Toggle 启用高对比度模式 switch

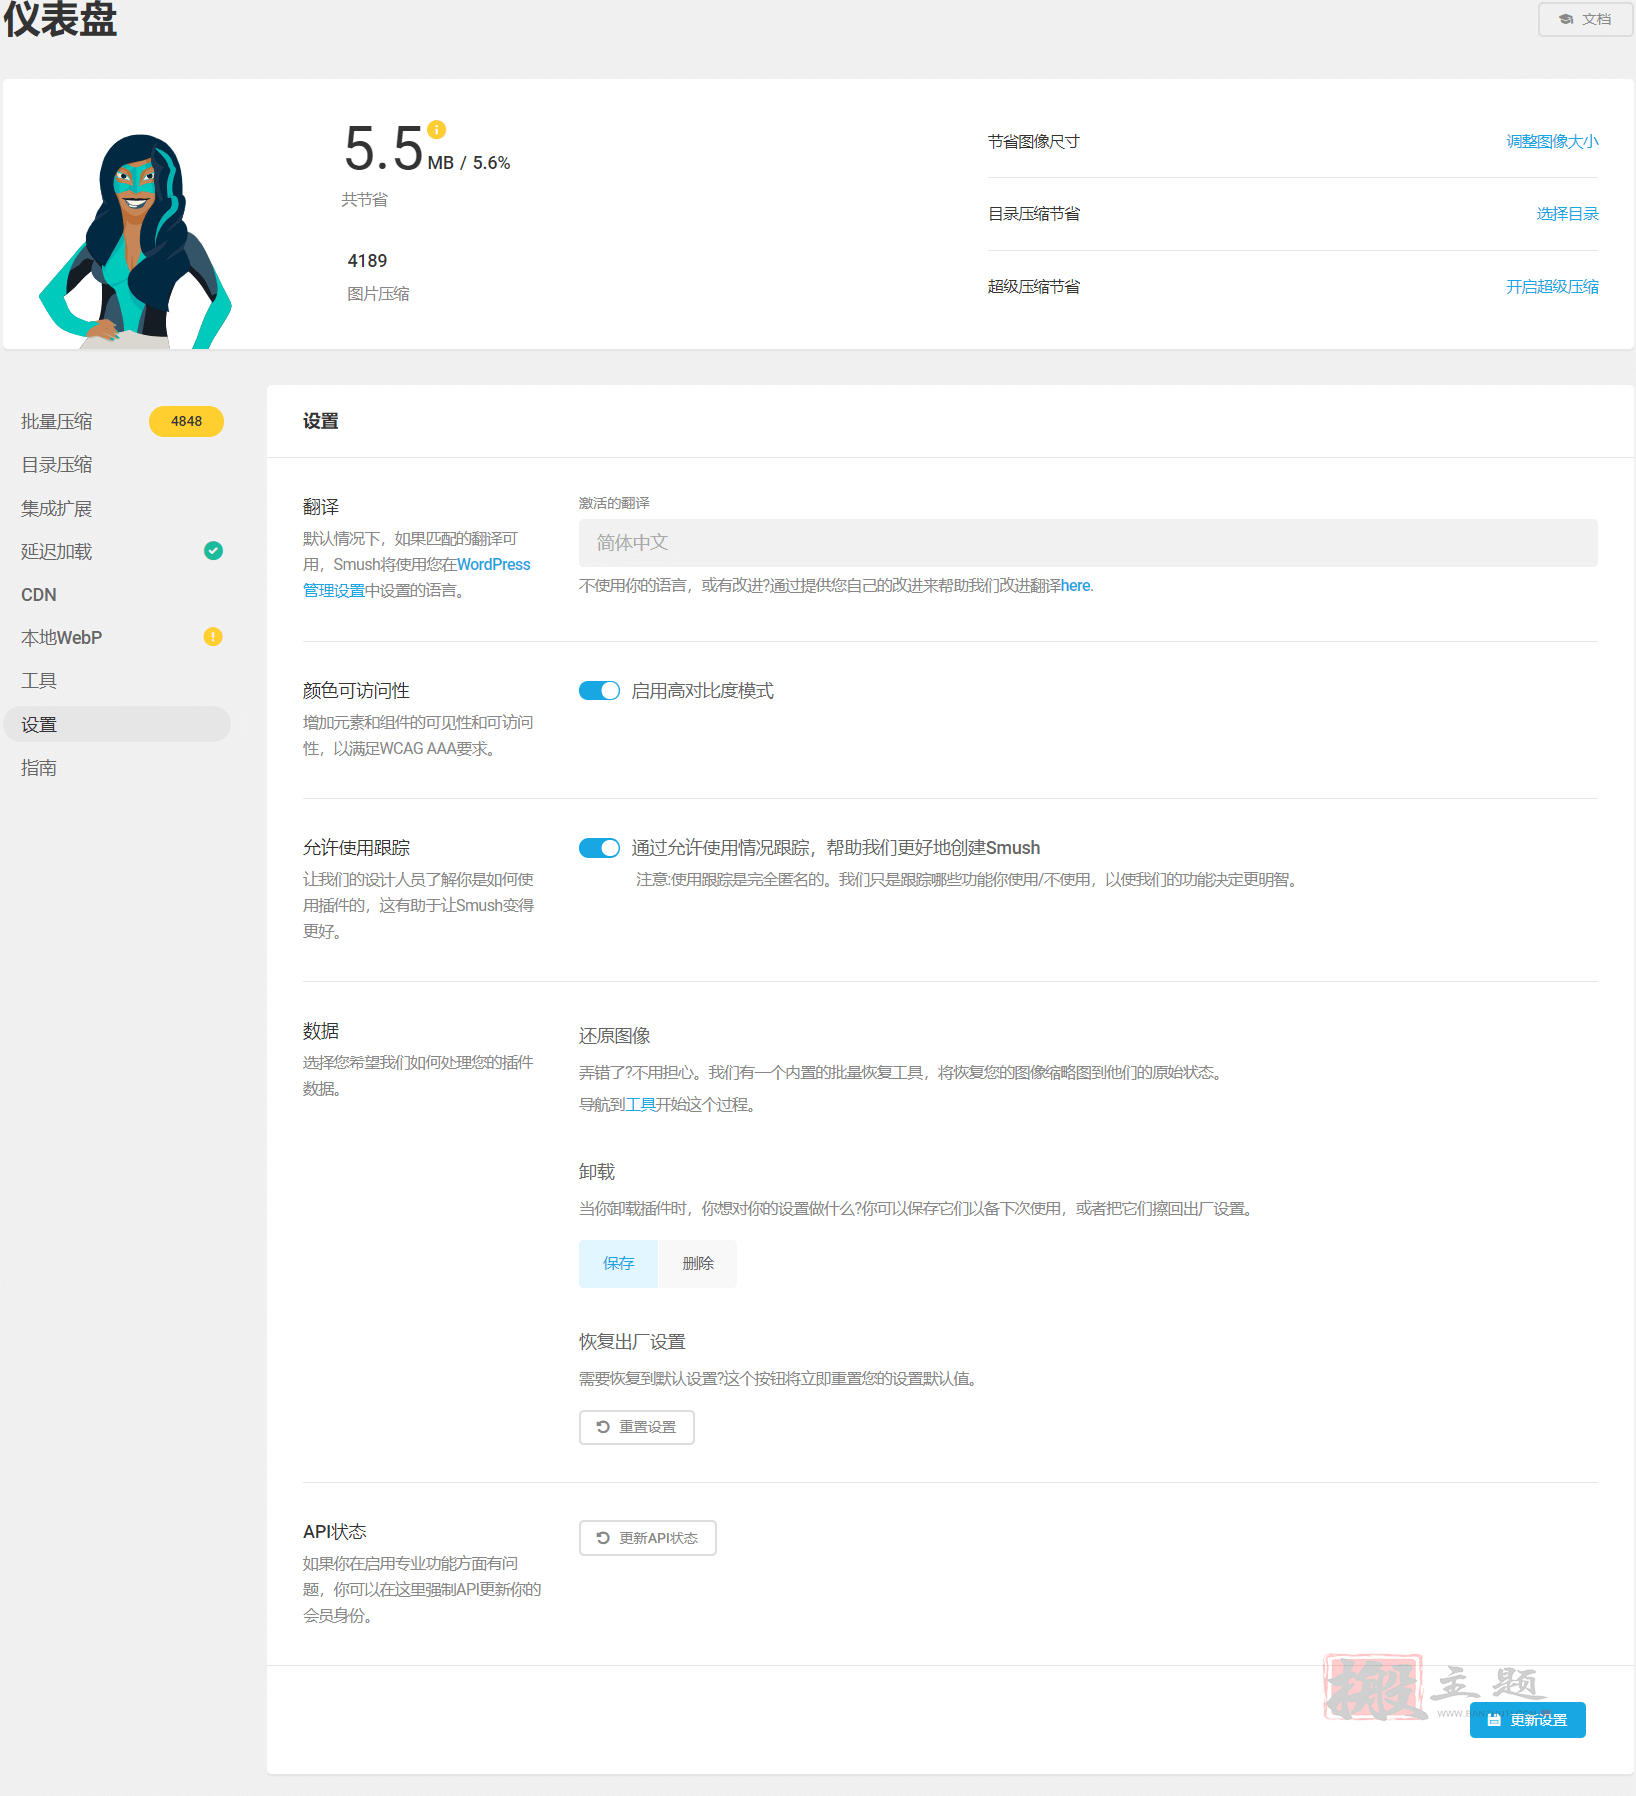click(599, 691)
